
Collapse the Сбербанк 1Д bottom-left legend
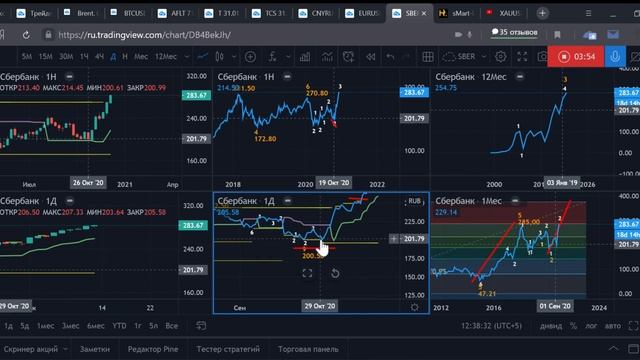coord(70,201)
